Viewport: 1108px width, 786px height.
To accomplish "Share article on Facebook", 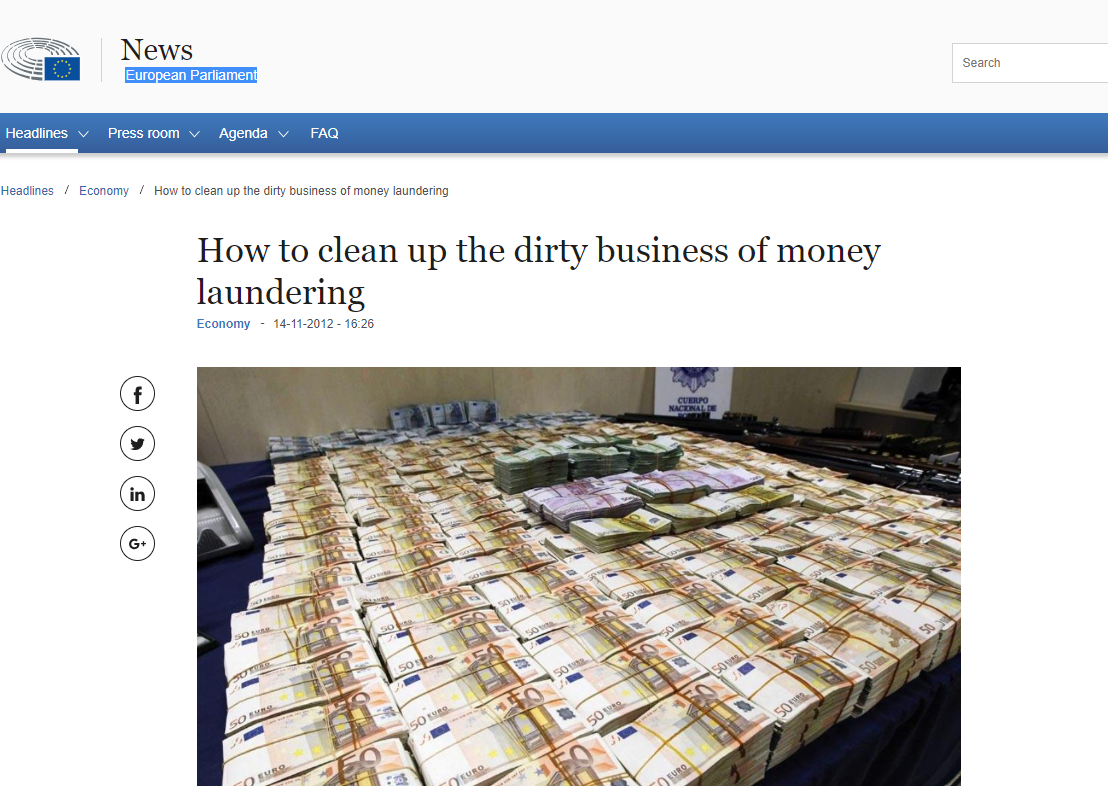I will tap(137, 394).
